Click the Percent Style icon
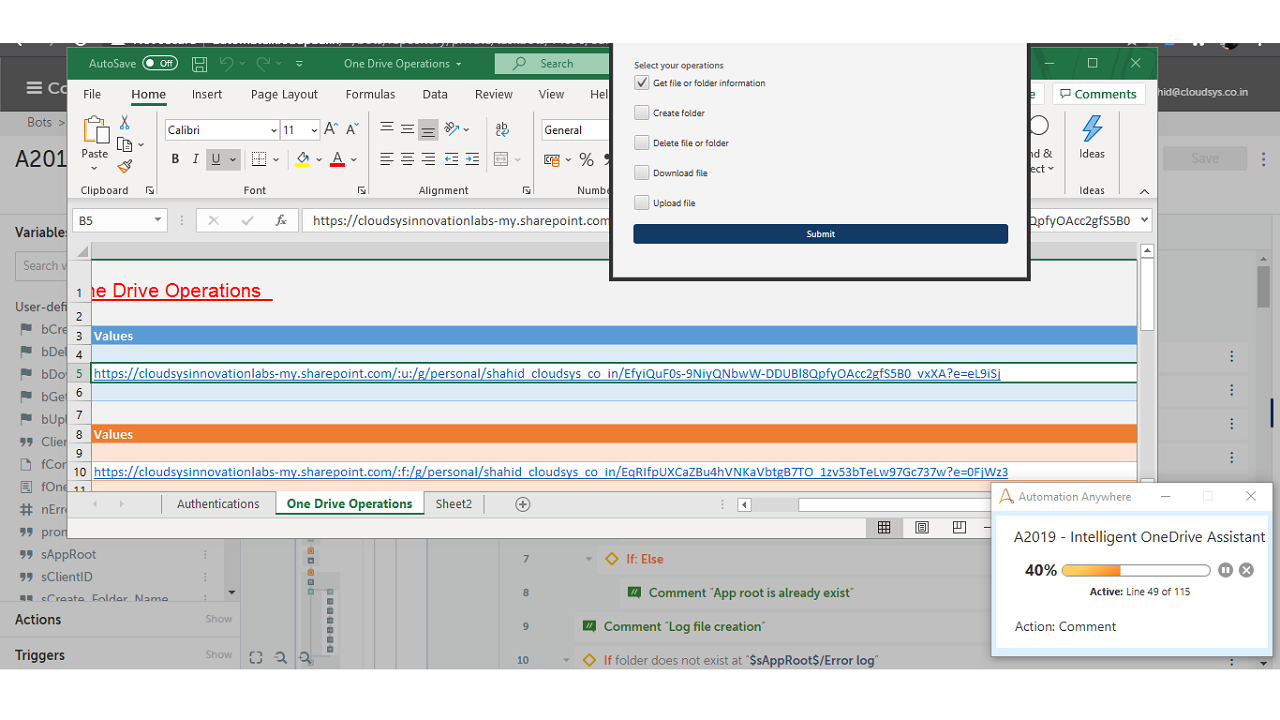Image resolution: width=1280 pixels, height=720 pixels. point(586,159)
